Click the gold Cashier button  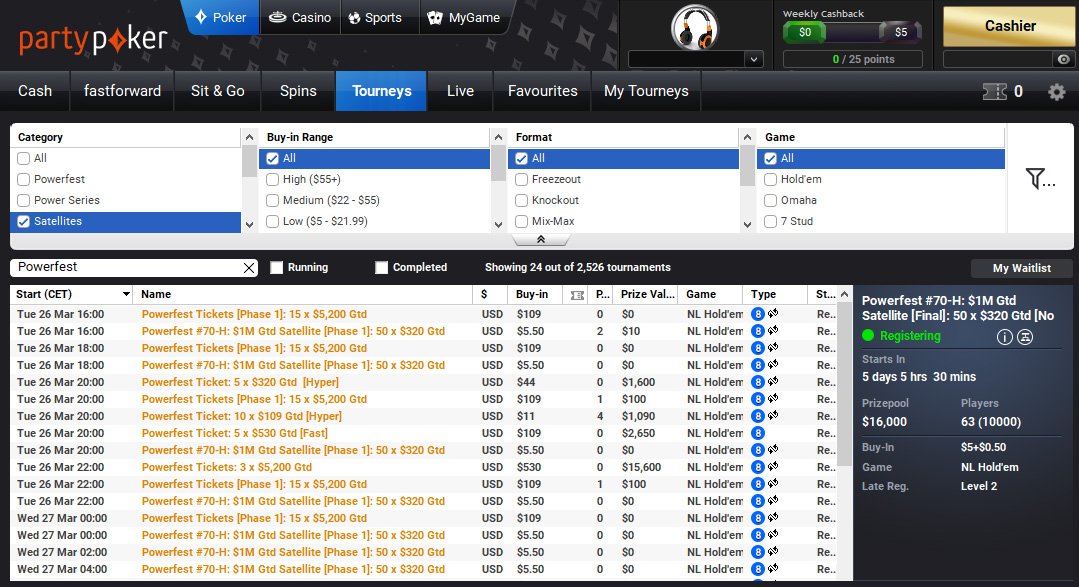1010,26
